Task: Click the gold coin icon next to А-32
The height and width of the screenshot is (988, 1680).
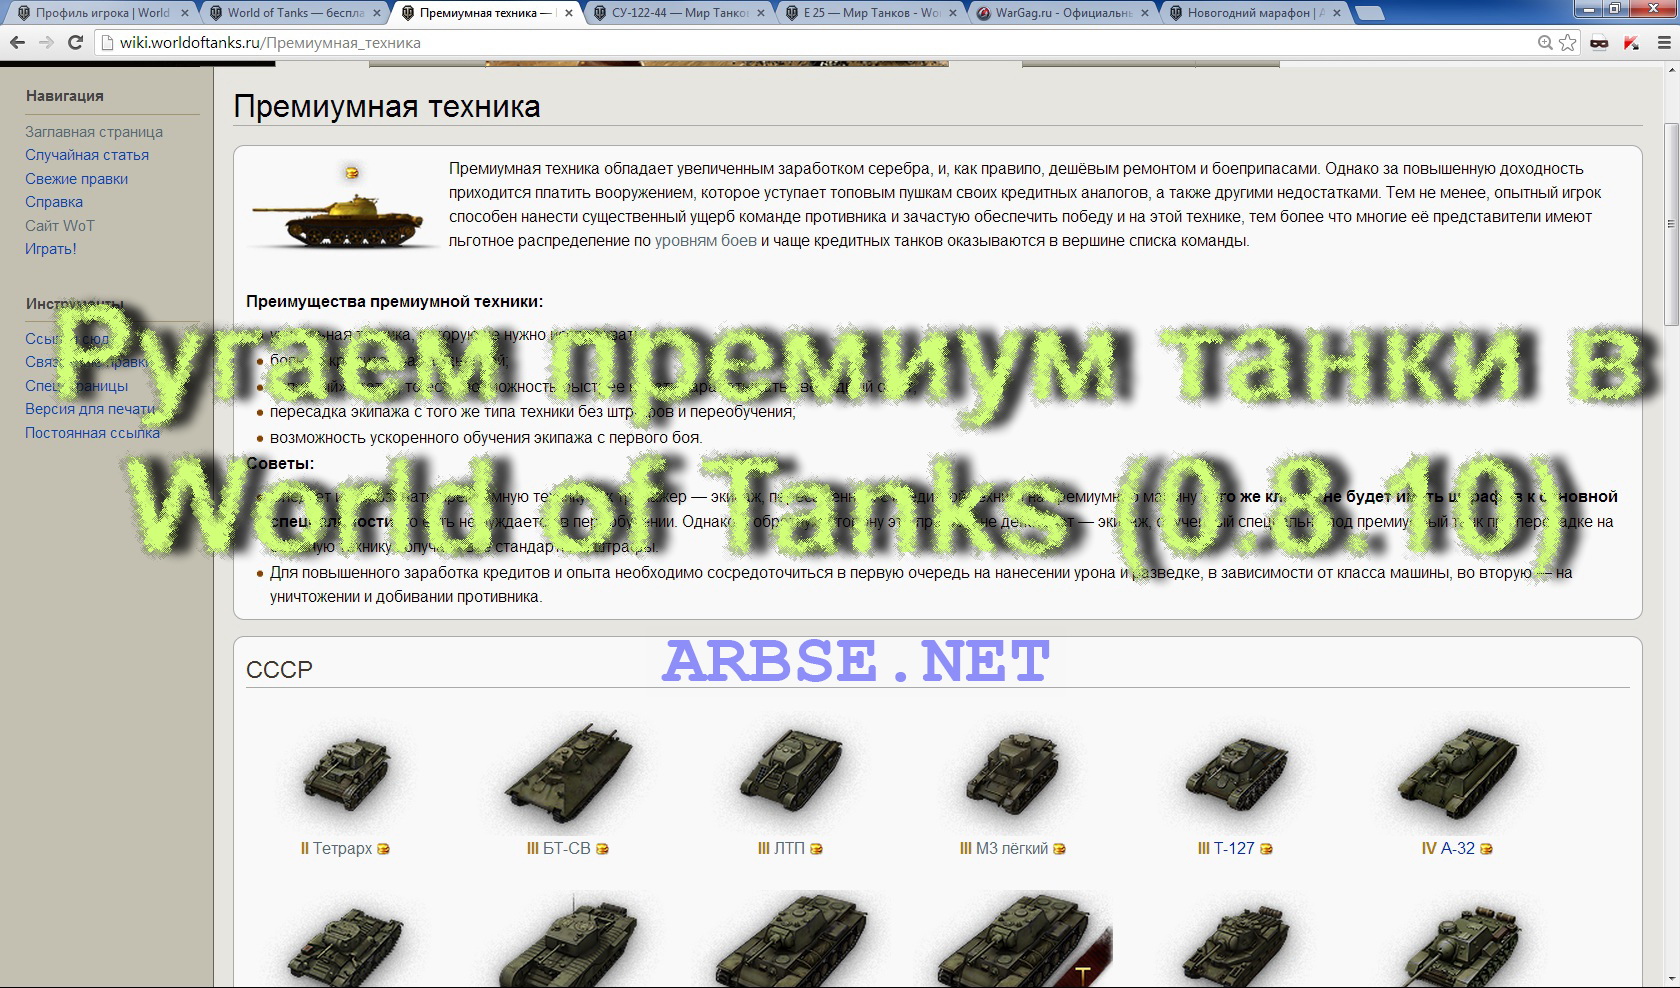Action: point(1486,849)
